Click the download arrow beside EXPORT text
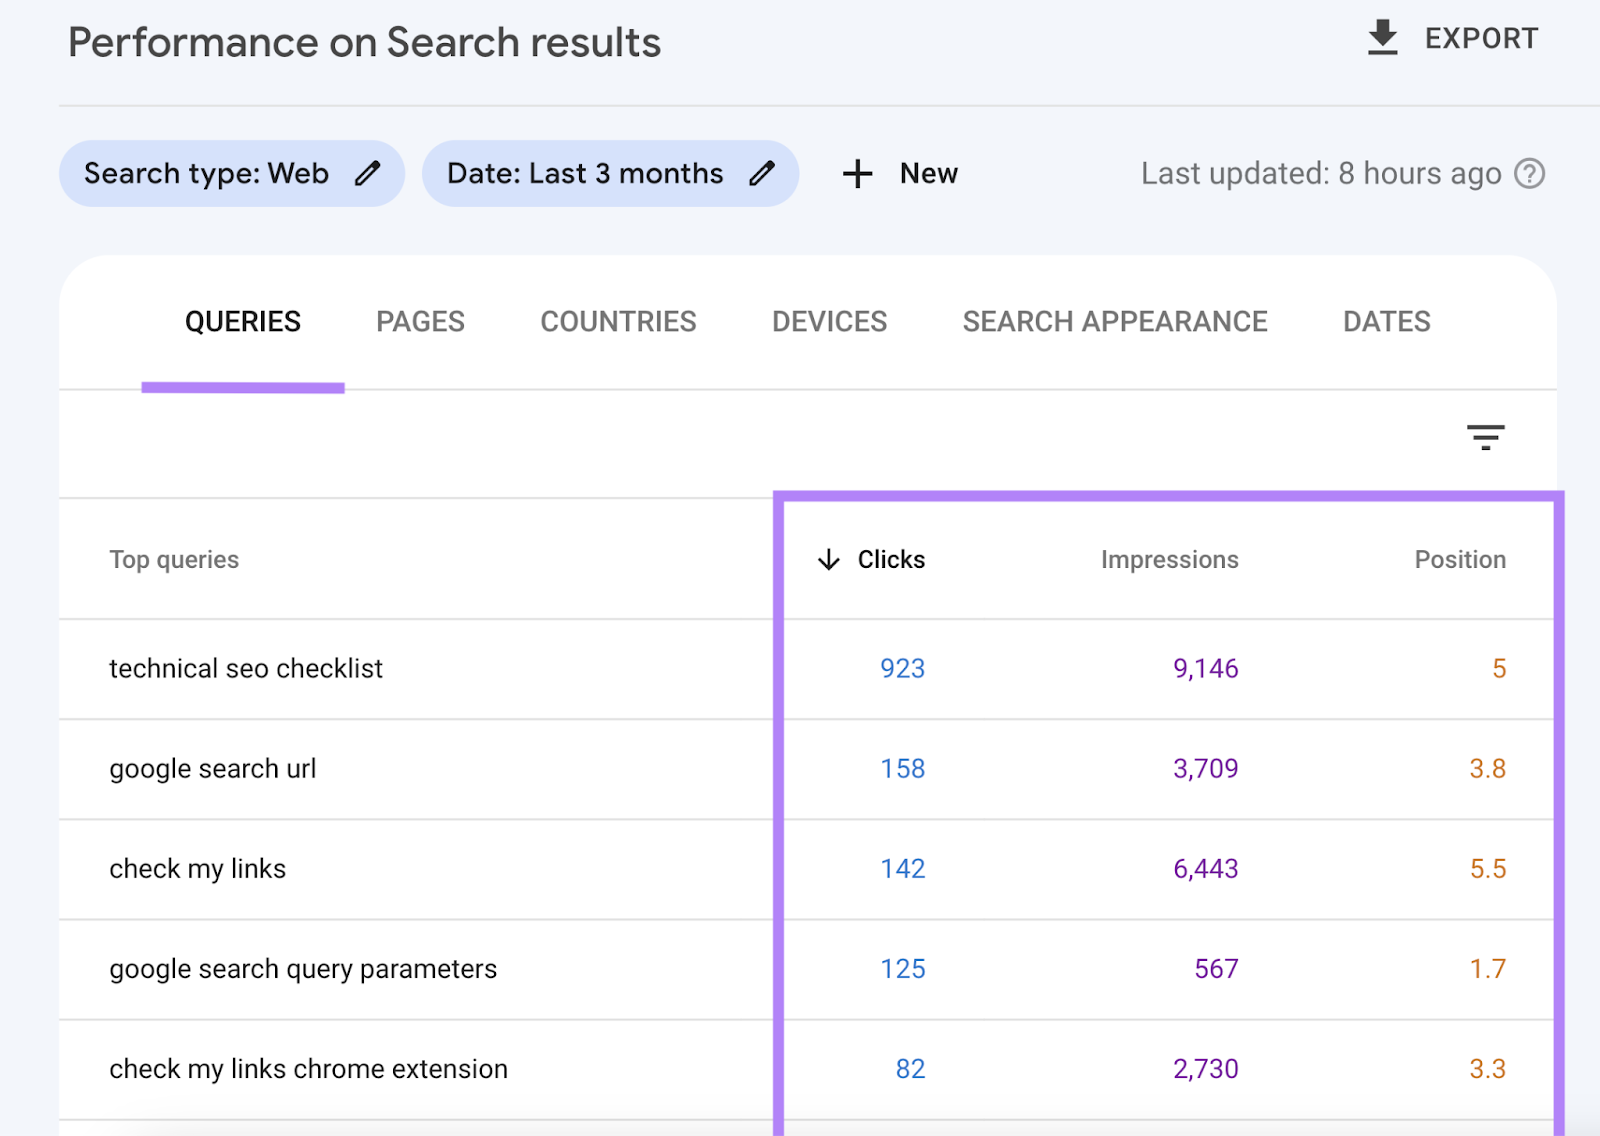1600x1136 pixels. point(1383,38)
